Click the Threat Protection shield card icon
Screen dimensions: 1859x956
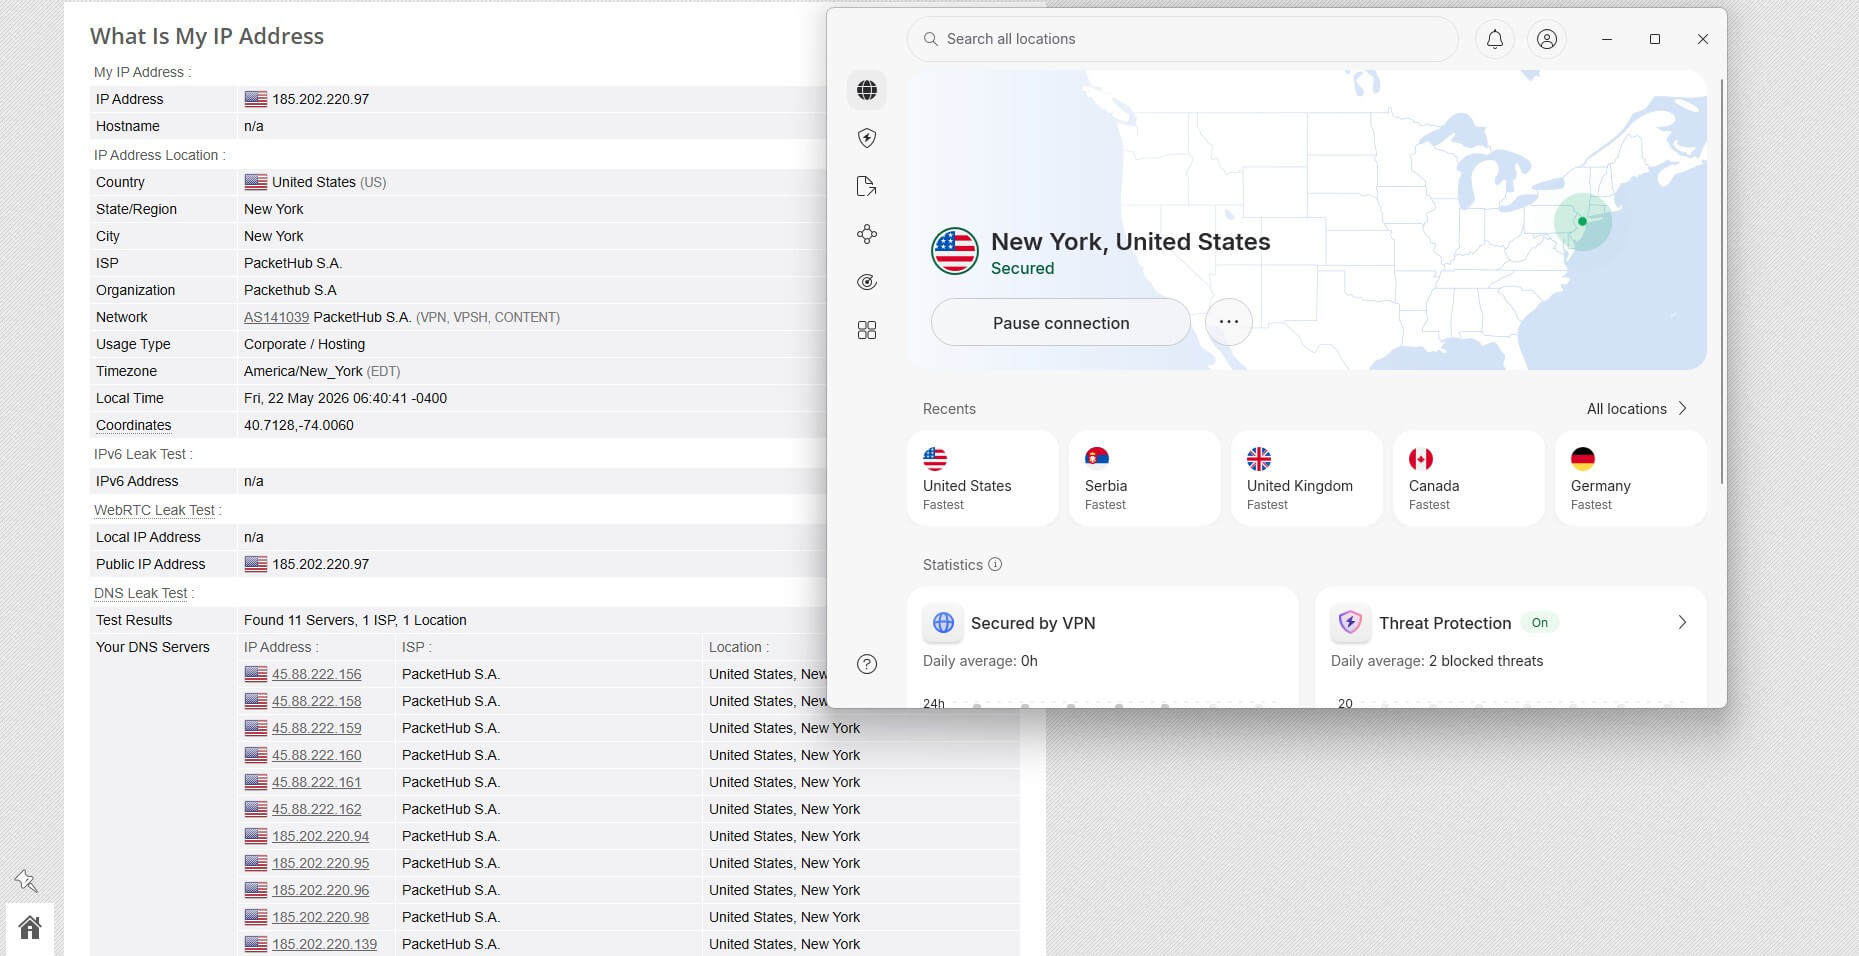1350,623
